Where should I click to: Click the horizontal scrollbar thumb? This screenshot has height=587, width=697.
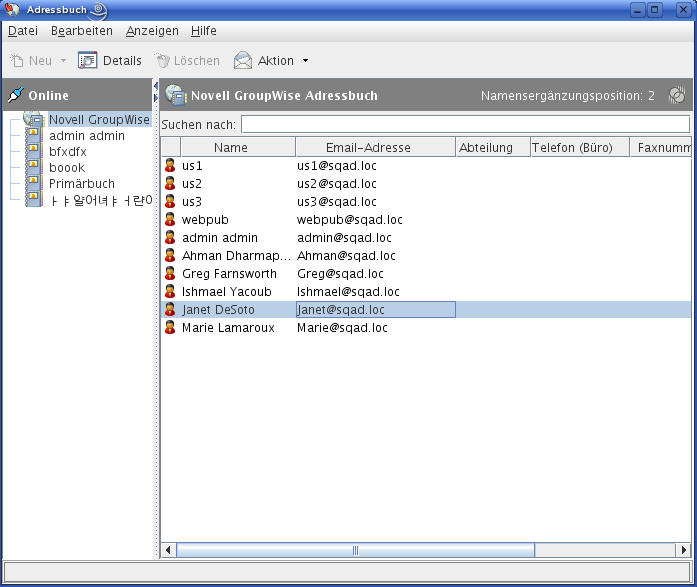(355, 550)
